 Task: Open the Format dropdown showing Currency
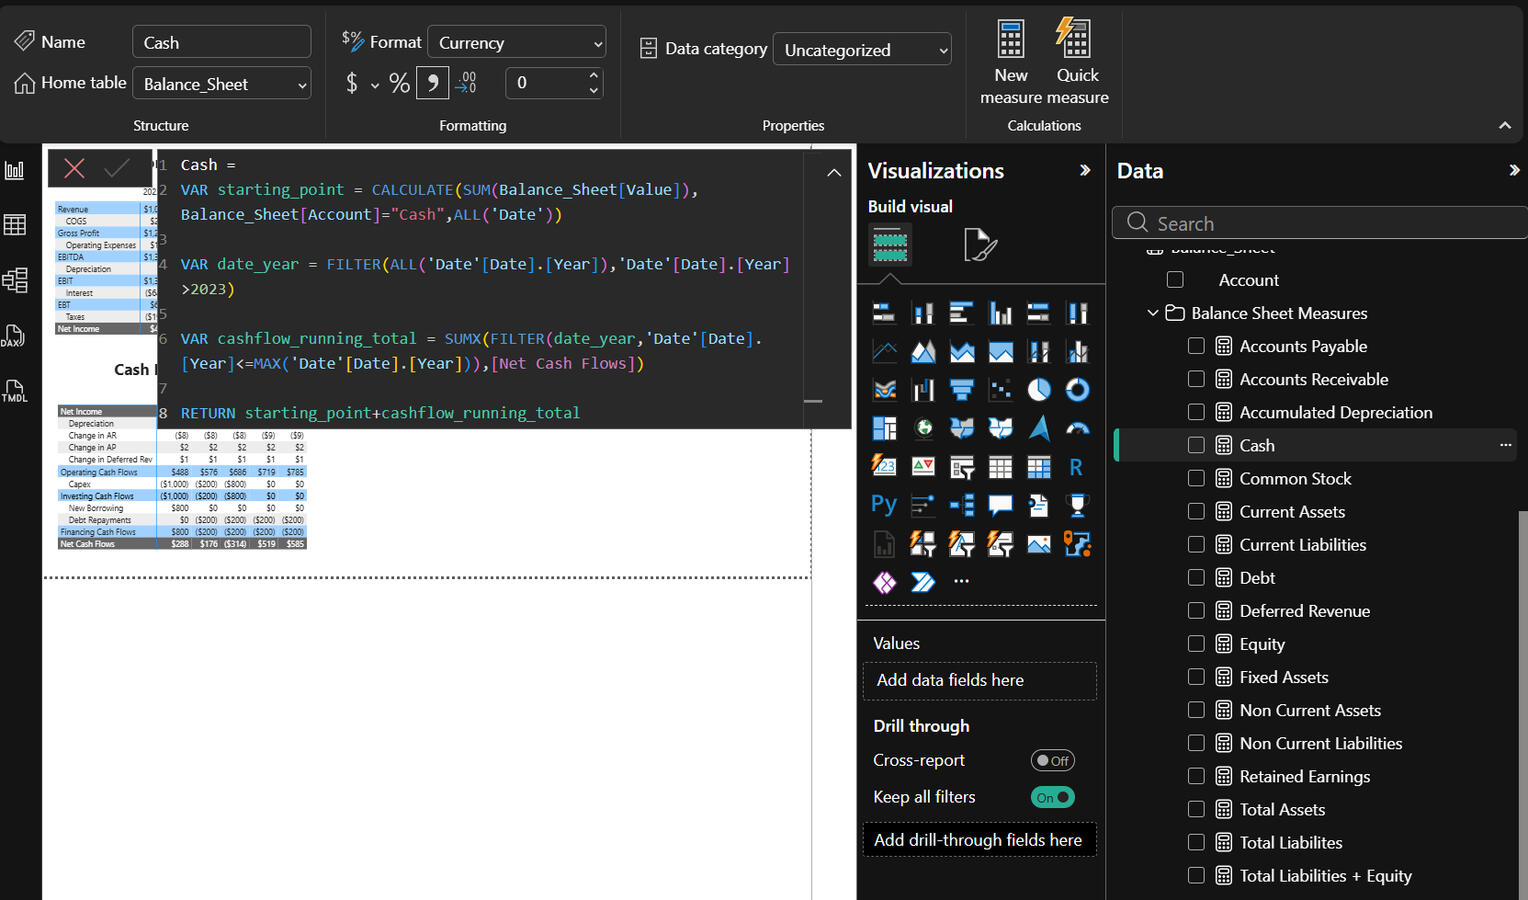[517, 43]
